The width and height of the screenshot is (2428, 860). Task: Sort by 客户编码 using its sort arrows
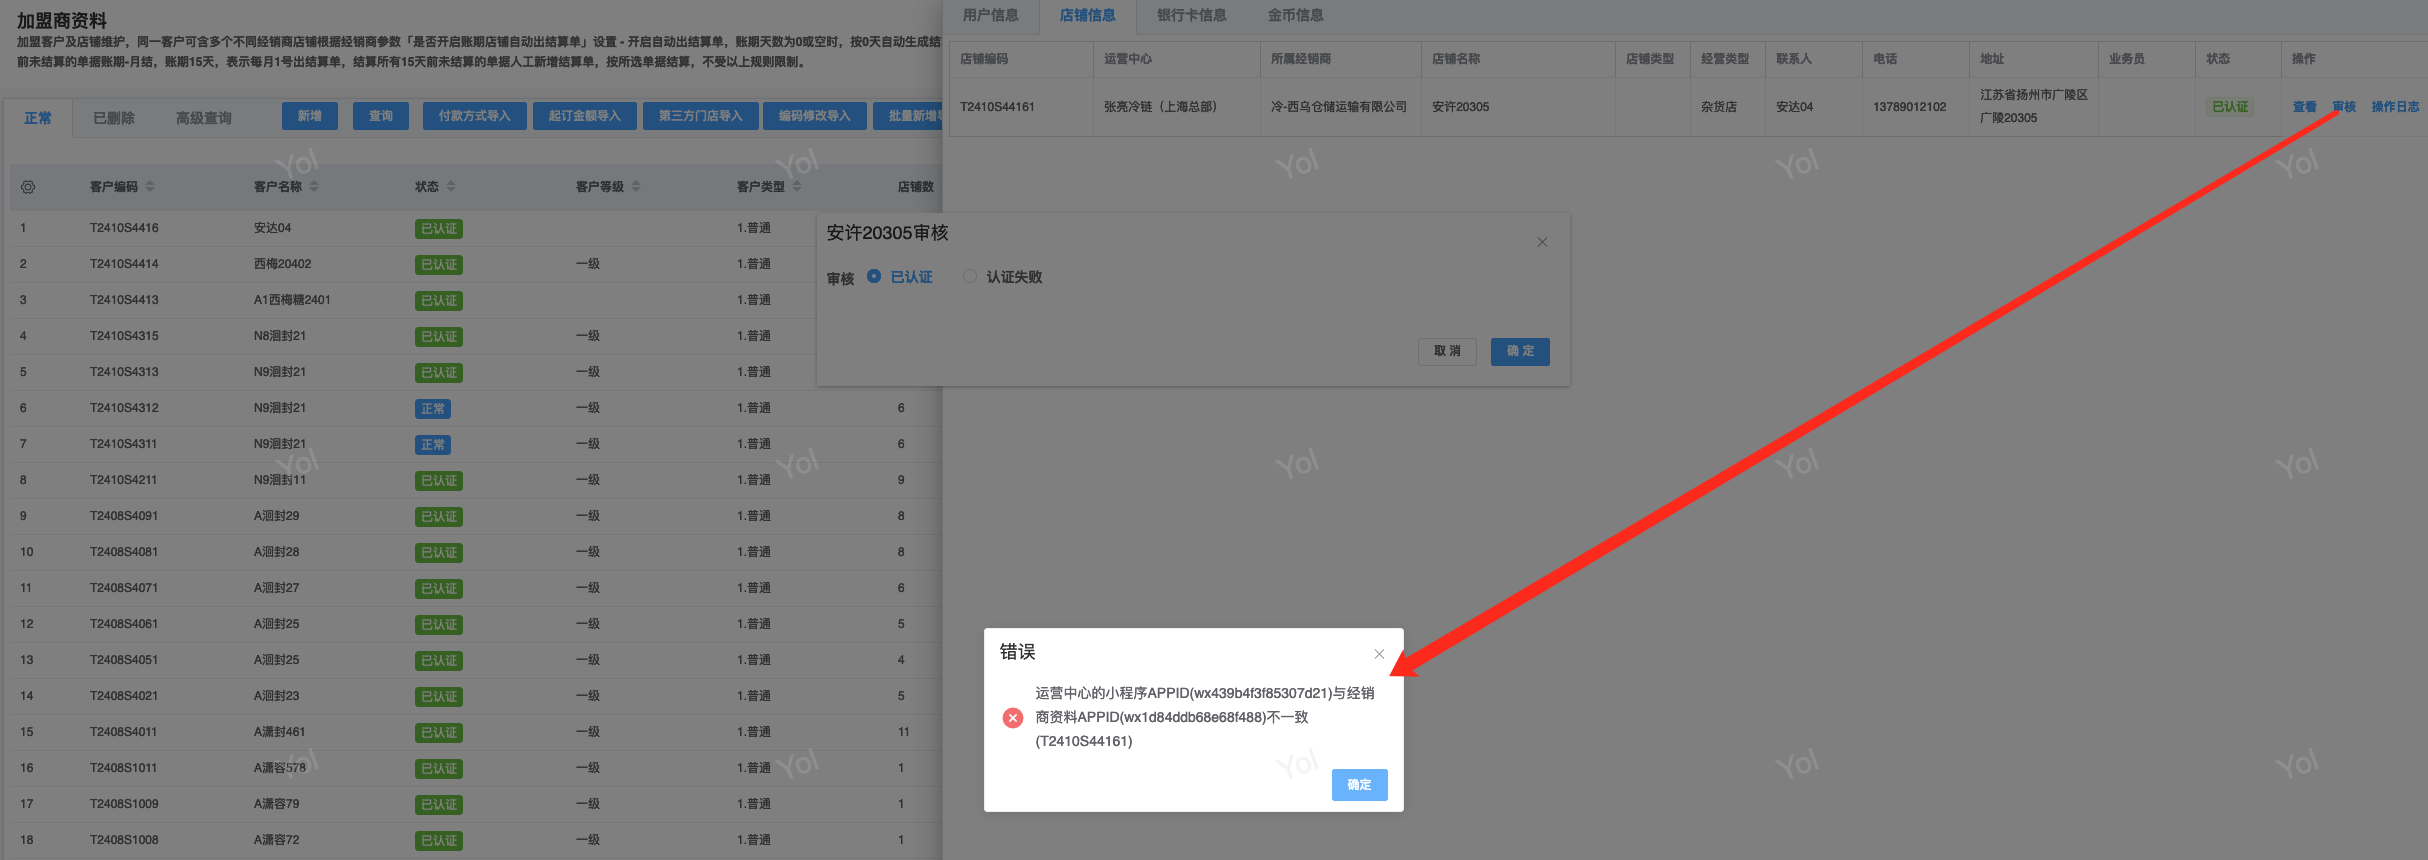point(150,187)
